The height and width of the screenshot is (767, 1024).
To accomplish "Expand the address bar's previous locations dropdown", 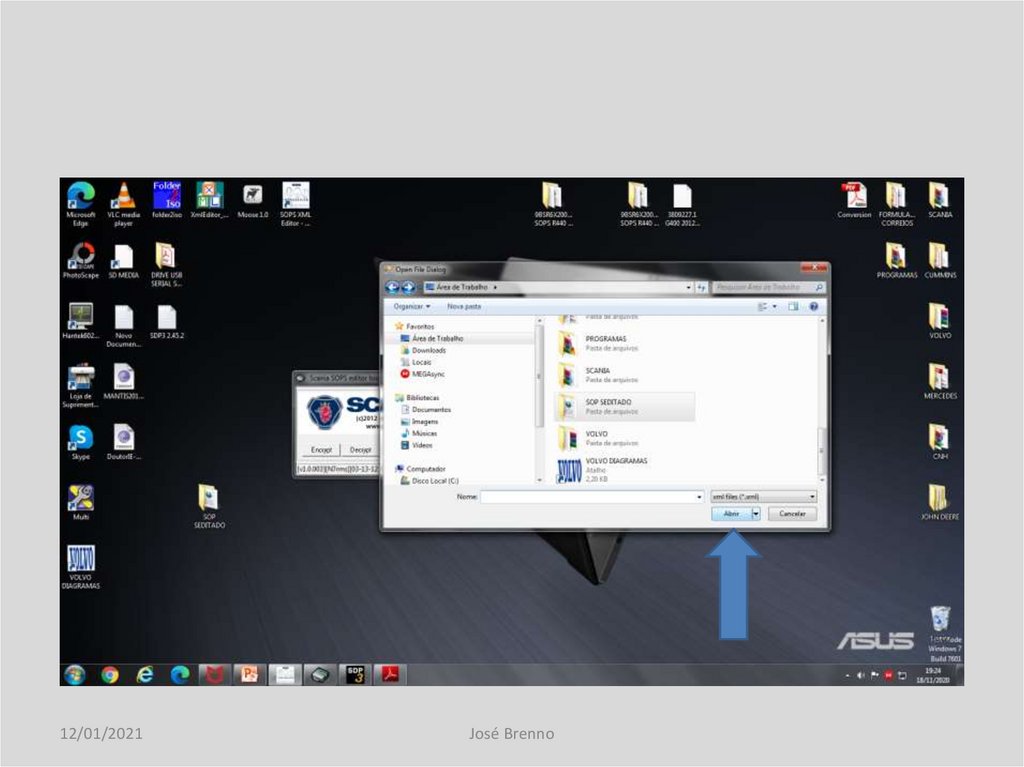I will (688, 287).
